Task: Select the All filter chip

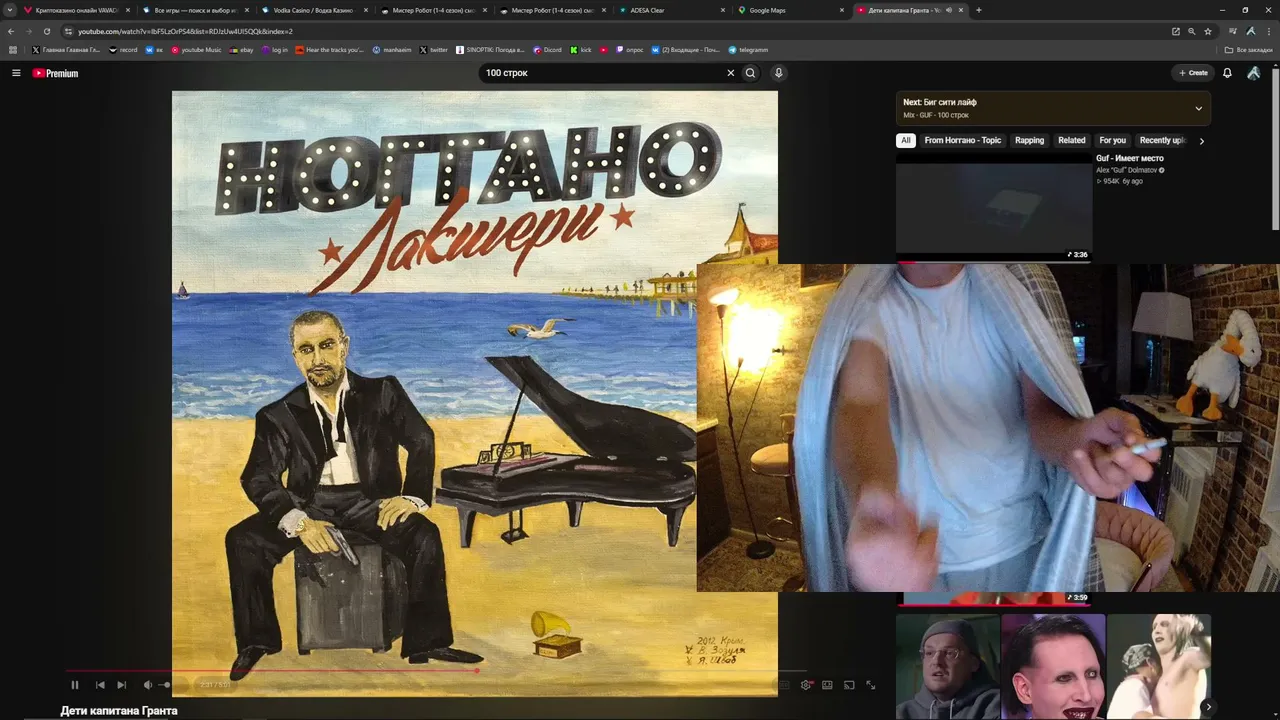Action: click(905, 141)
